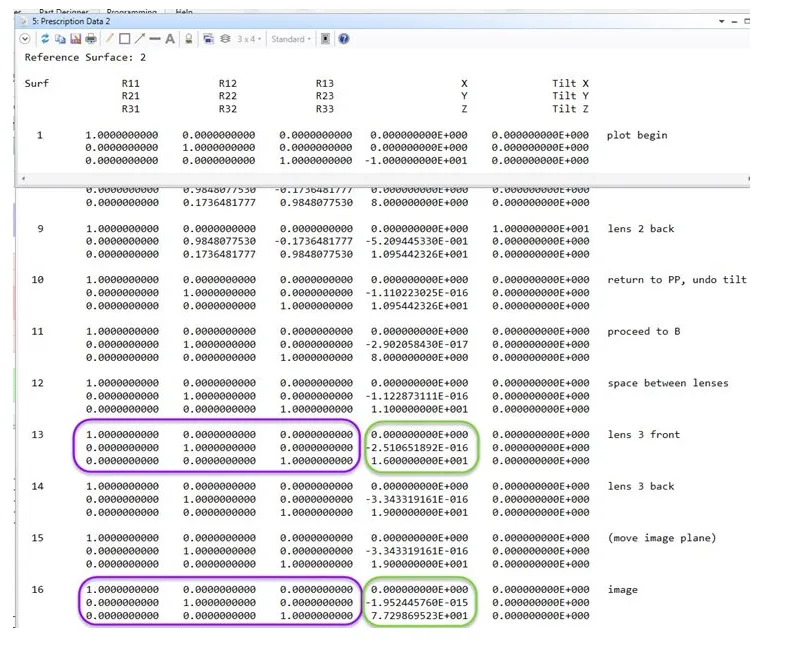Click the horizontal scrollbar right arrow
The width and height of the screenshot is (794, 645).
coord(744,178)
